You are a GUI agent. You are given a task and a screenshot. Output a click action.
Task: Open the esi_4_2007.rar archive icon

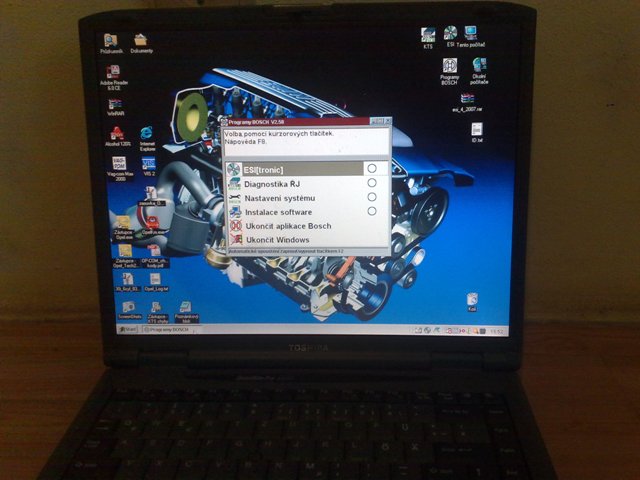click(x=467, y=99)
